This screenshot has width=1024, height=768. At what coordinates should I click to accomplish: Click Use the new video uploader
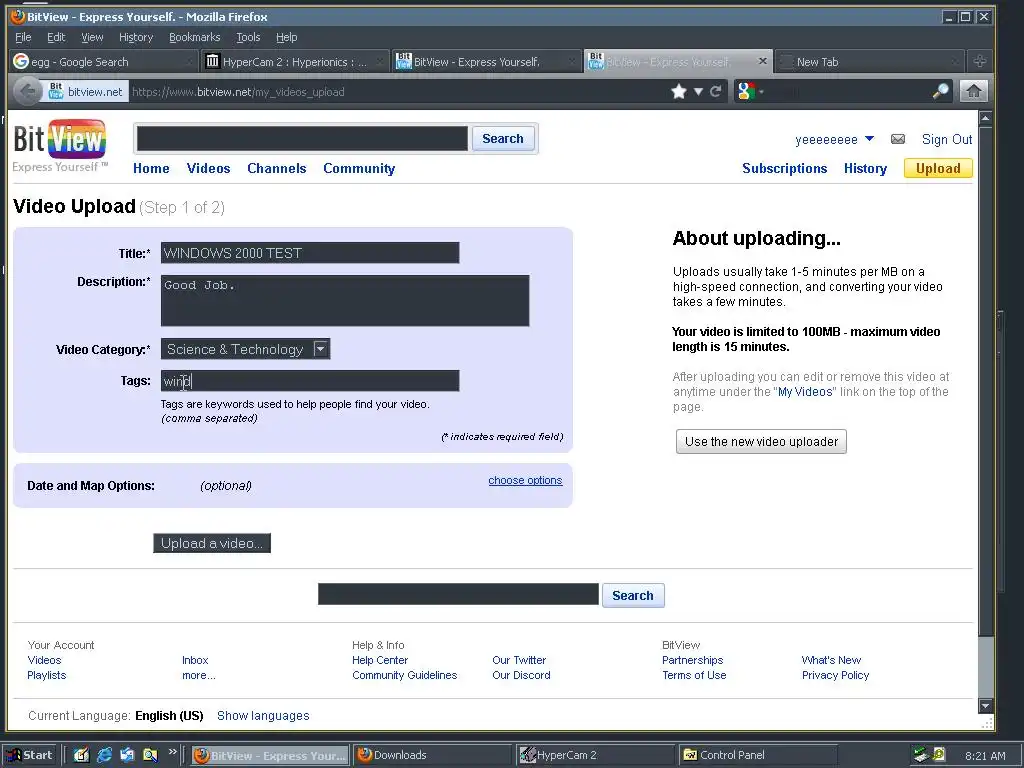[761, 441]
